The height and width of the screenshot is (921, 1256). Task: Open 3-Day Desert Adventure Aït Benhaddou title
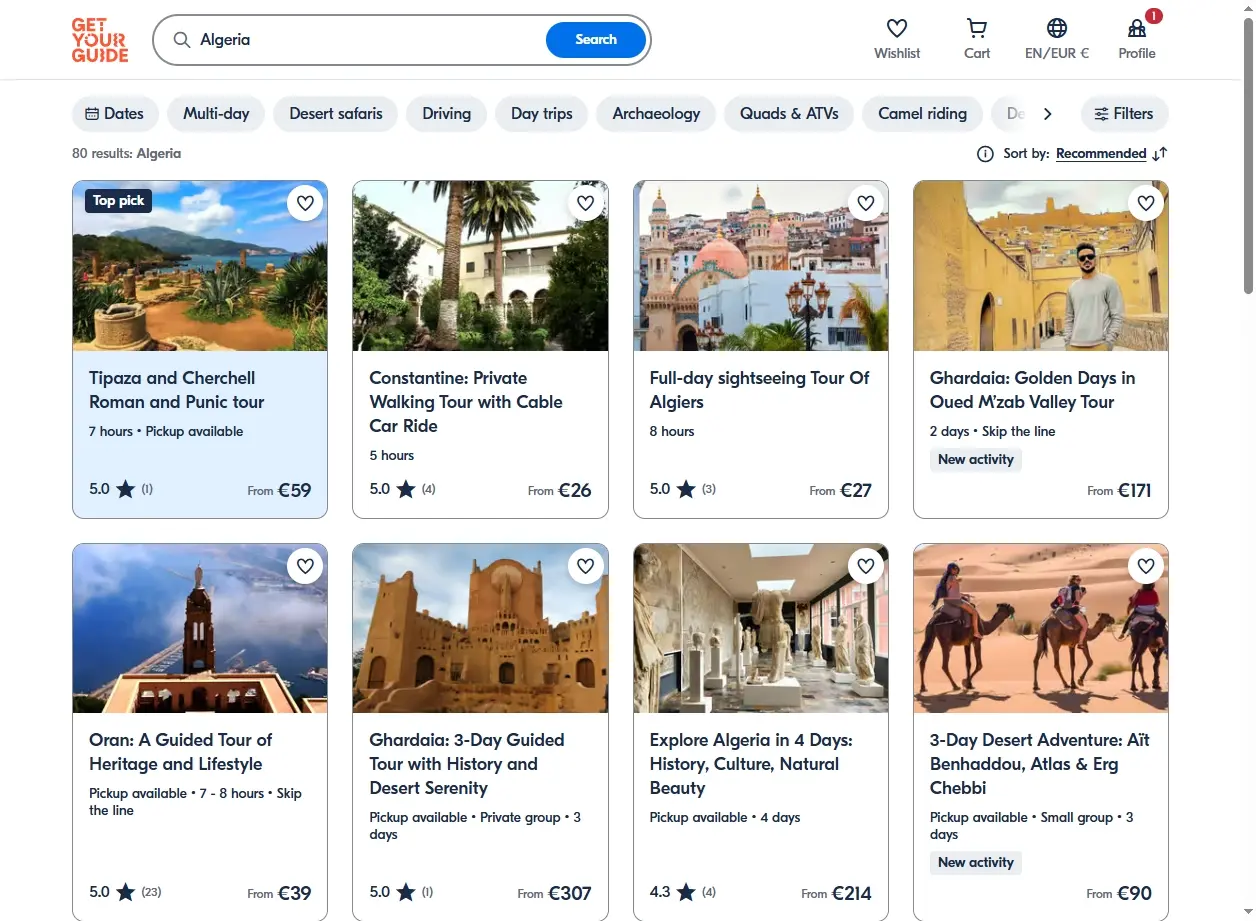tap(1040, 764)
